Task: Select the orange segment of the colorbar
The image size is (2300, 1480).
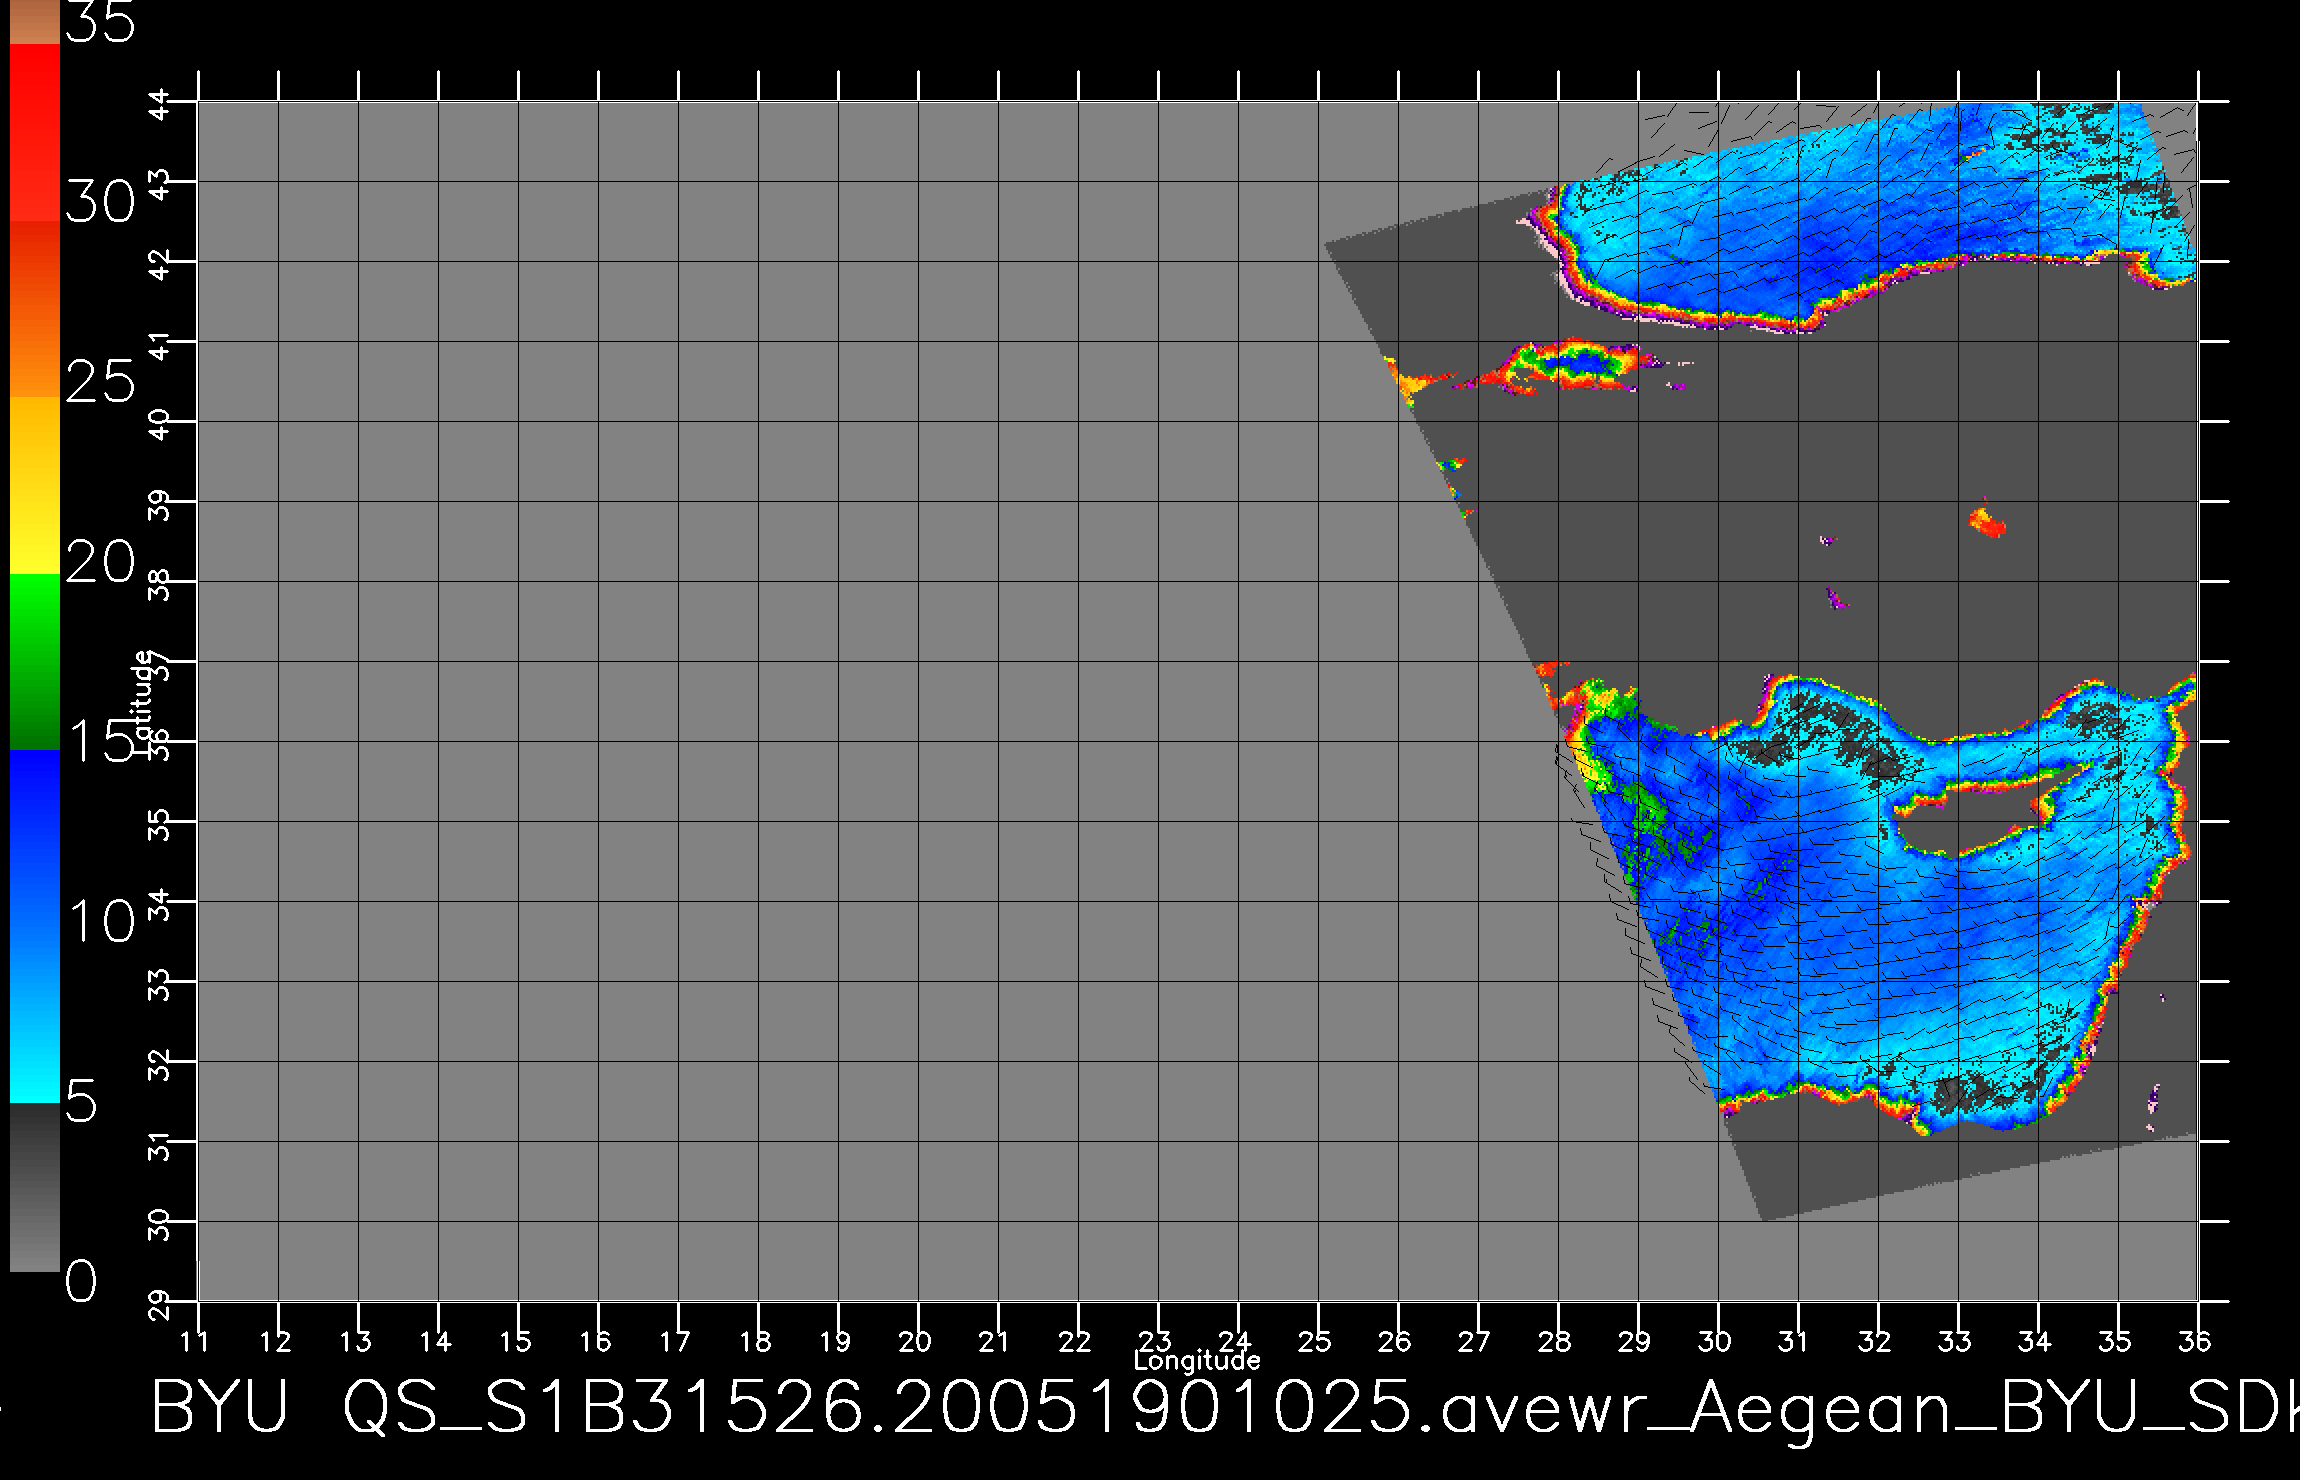Action: pyautogui.click(x=35, y=309)
